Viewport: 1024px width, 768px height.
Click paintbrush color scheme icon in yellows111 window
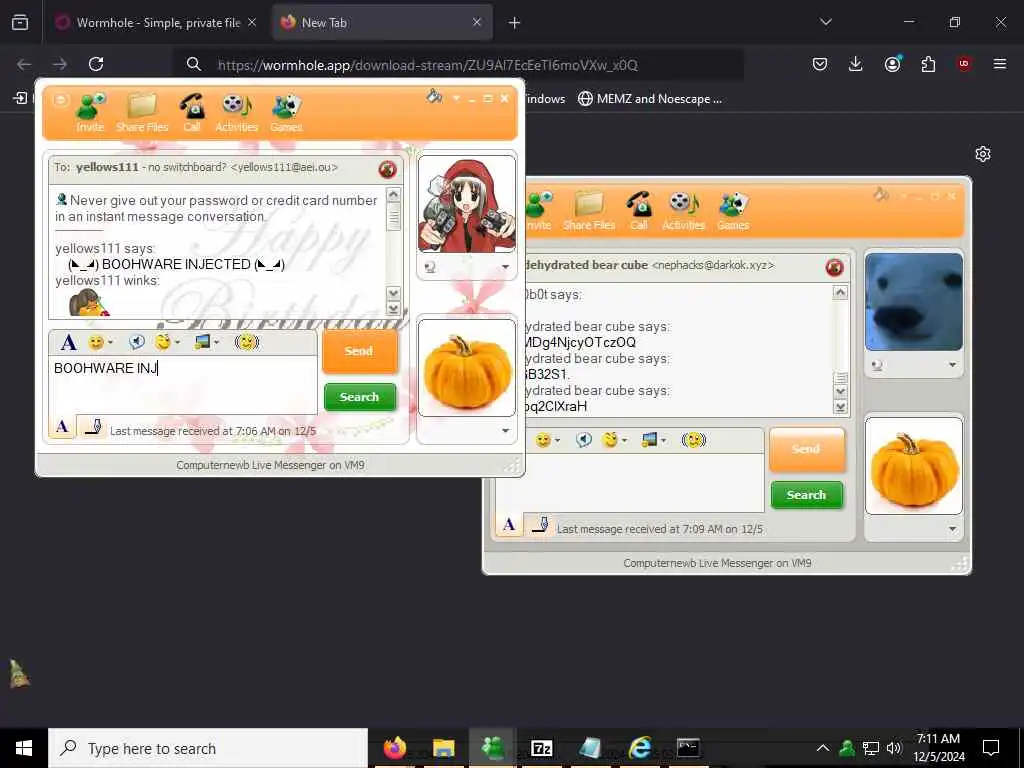(x=434, y=97)
